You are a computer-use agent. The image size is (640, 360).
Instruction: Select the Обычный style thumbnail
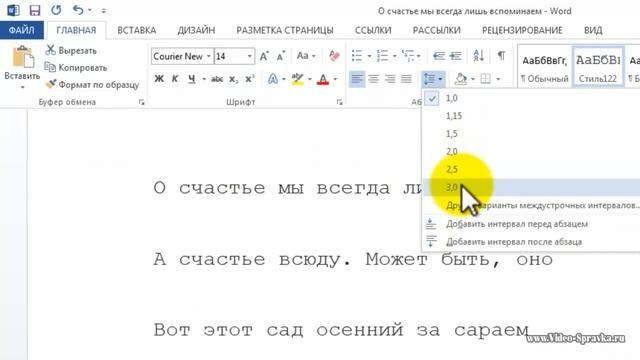(545, 68)
